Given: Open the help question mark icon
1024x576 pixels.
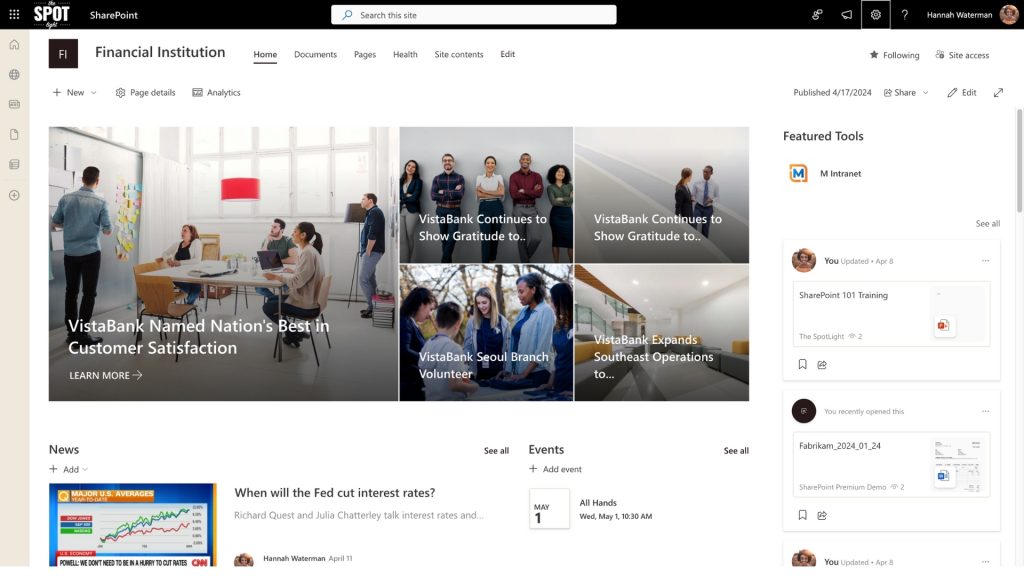Looking at the screenshot, I should pos(904,15).
